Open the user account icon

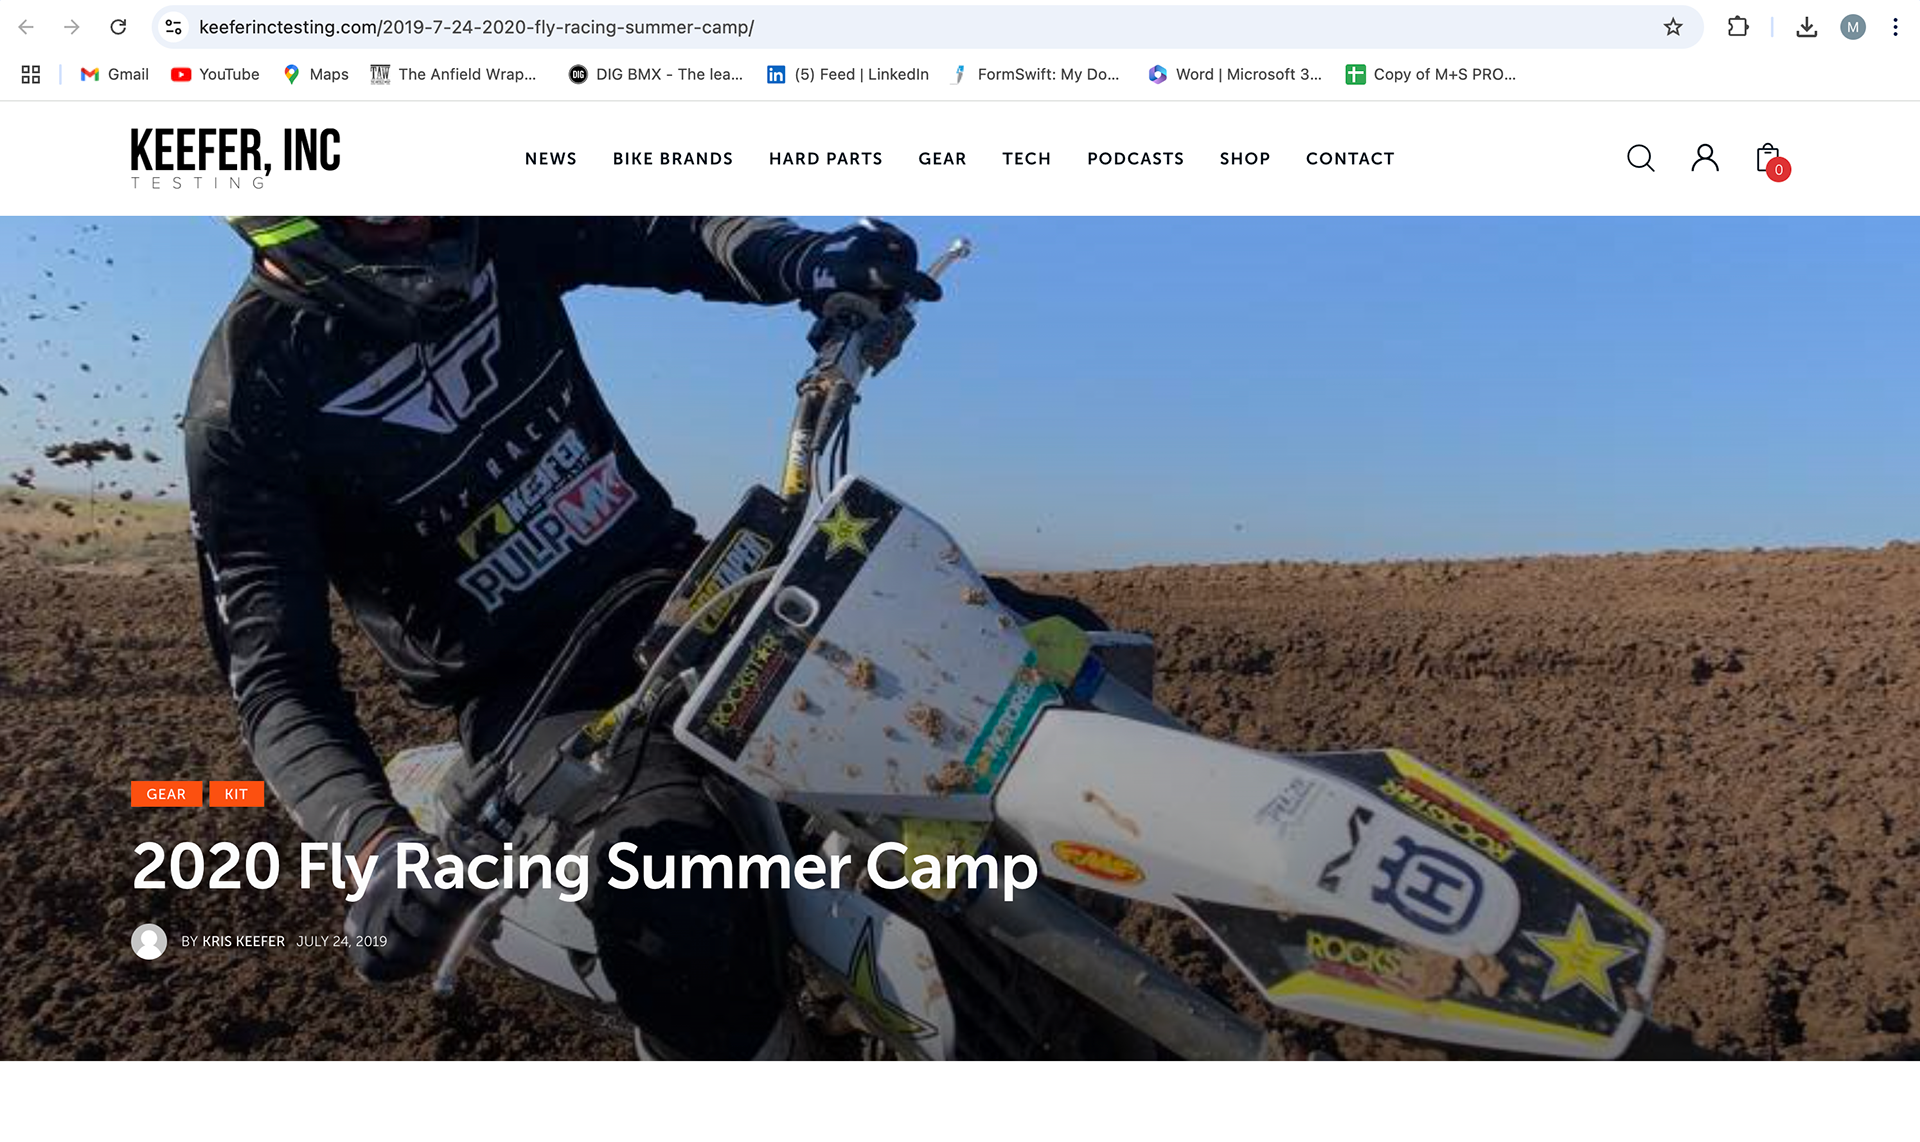[1705, 158]
